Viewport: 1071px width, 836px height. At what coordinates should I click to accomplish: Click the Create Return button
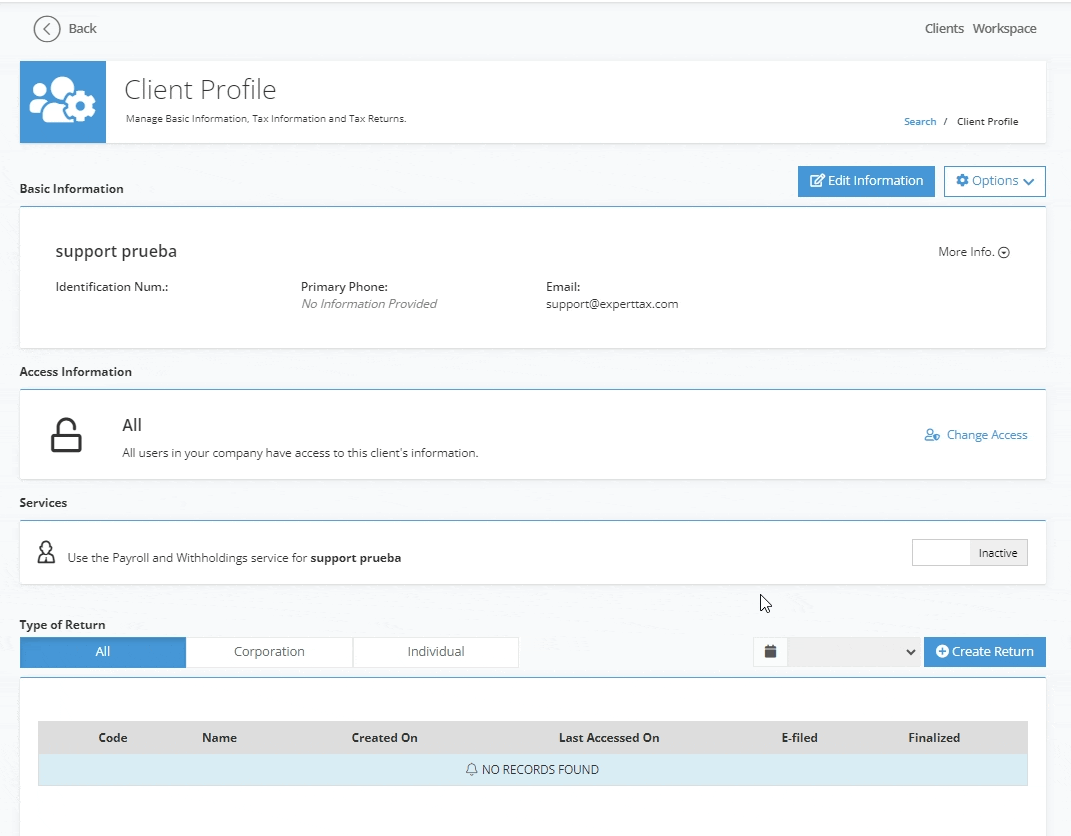coord(984,652)
